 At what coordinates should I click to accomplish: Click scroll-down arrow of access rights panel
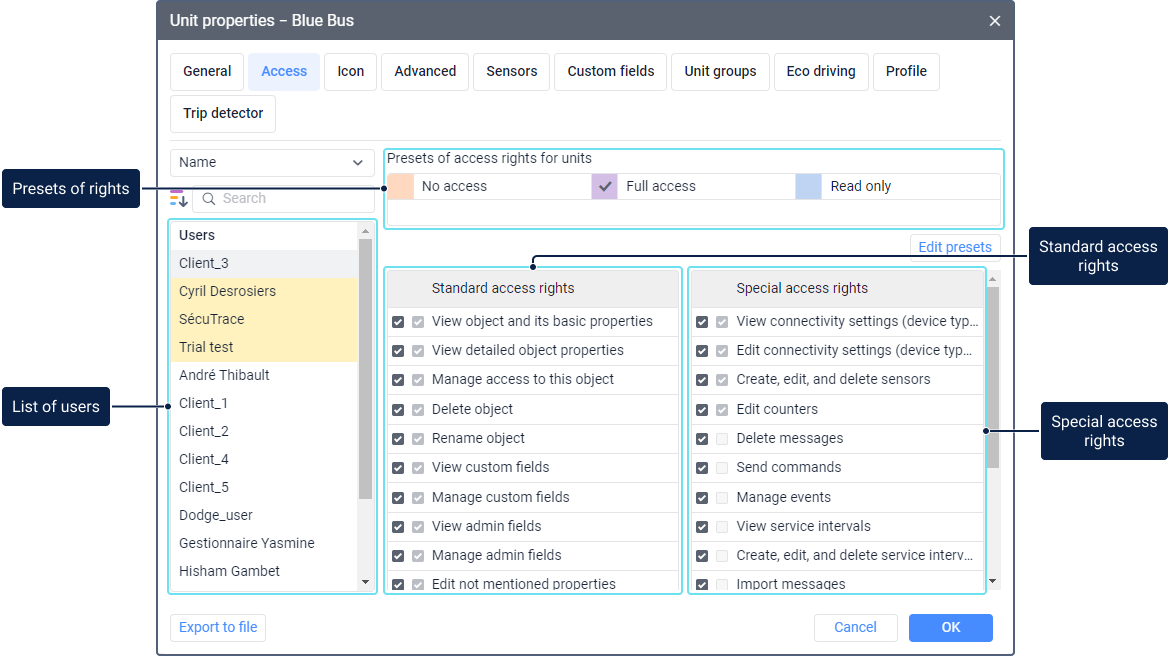click(992, 581)
